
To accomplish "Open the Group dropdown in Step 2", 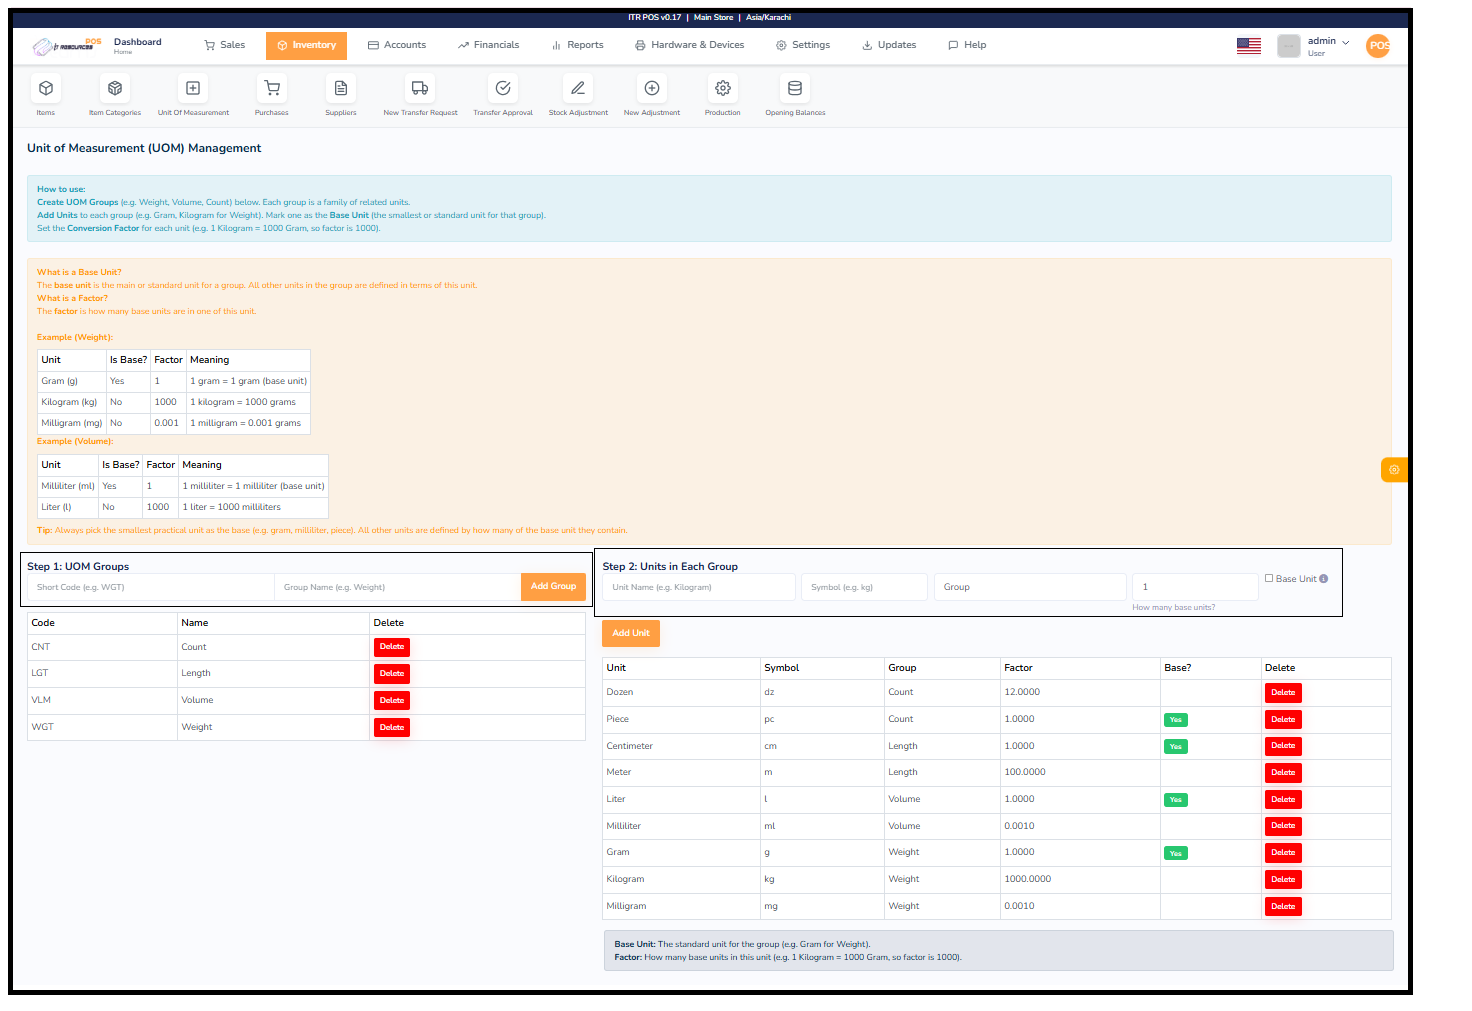I will [x=1030, y=587].
